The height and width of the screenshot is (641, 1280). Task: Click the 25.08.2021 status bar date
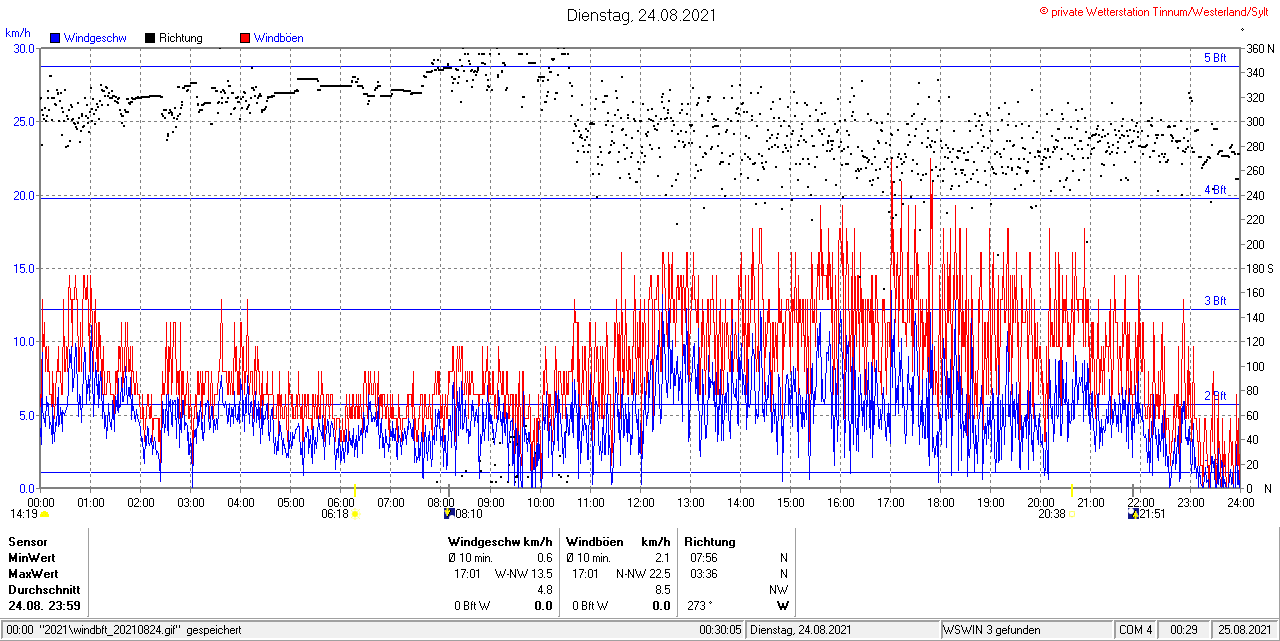(x=1243, y=631)
